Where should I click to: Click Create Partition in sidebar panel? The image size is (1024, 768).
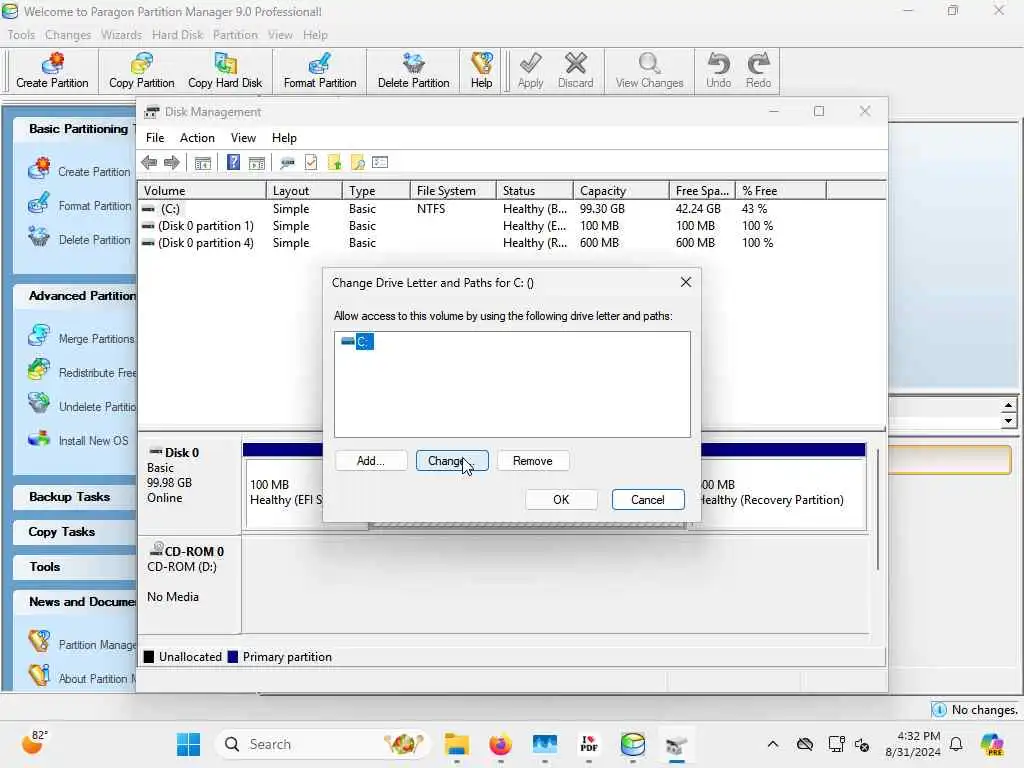pos(80,171)
